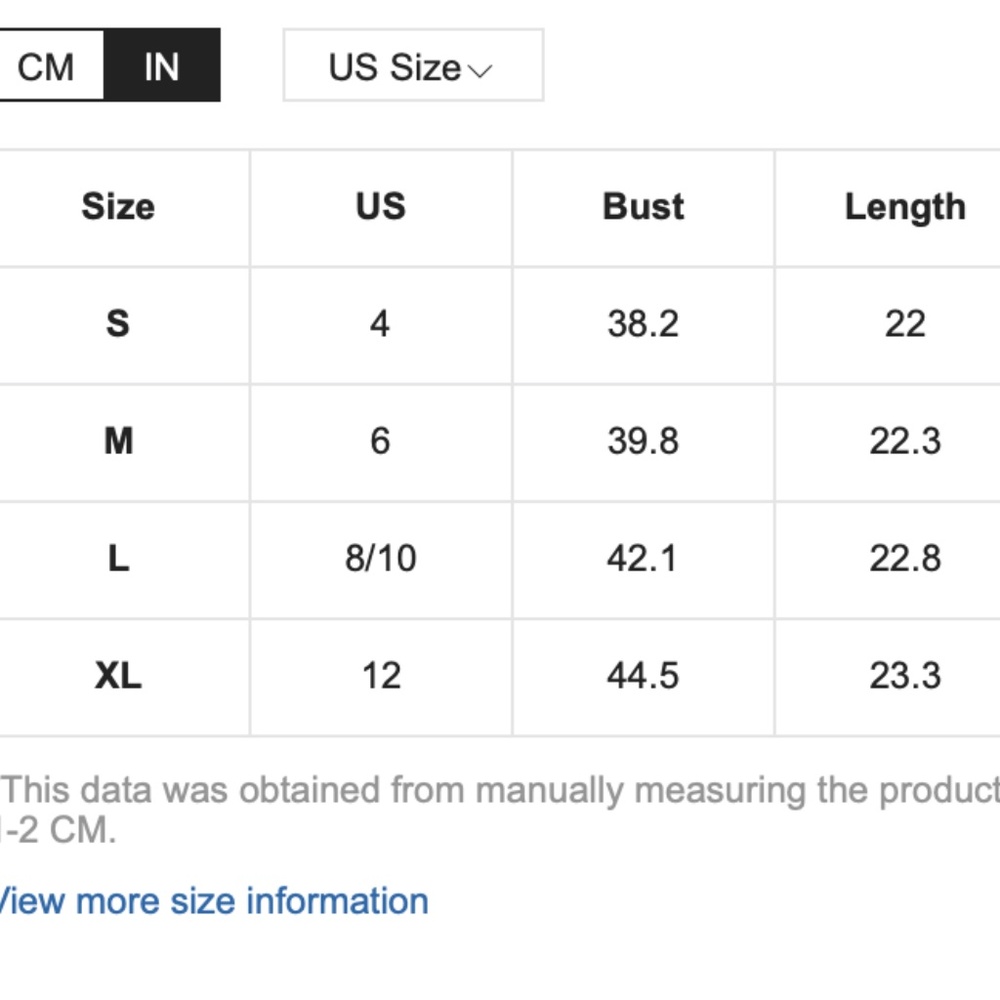Click the bust value 38.2 cell
1000x1000 pixels.
(x=643, y=324)
